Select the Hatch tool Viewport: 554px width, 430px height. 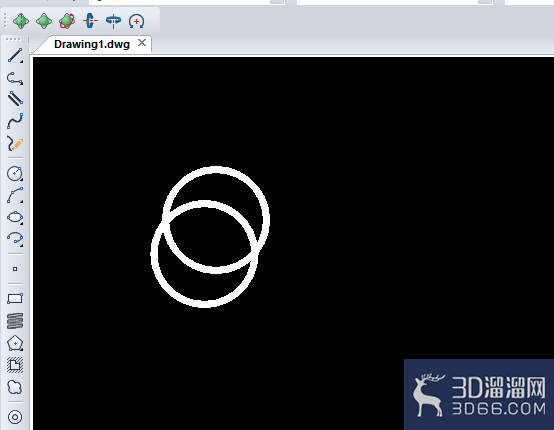pos(15,365)
